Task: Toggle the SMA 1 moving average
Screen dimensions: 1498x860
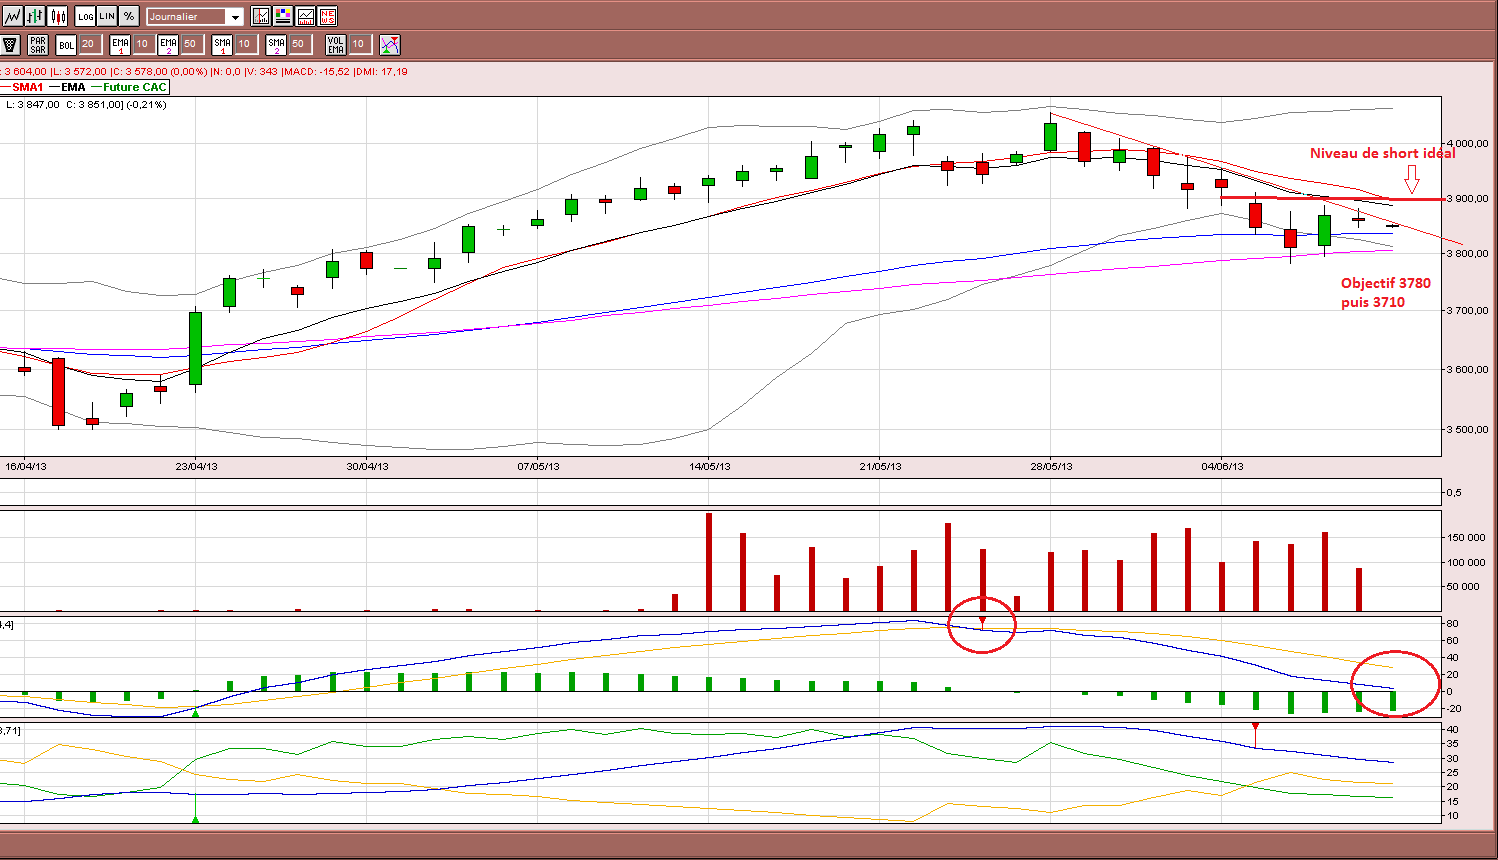Action: [222, 44]
